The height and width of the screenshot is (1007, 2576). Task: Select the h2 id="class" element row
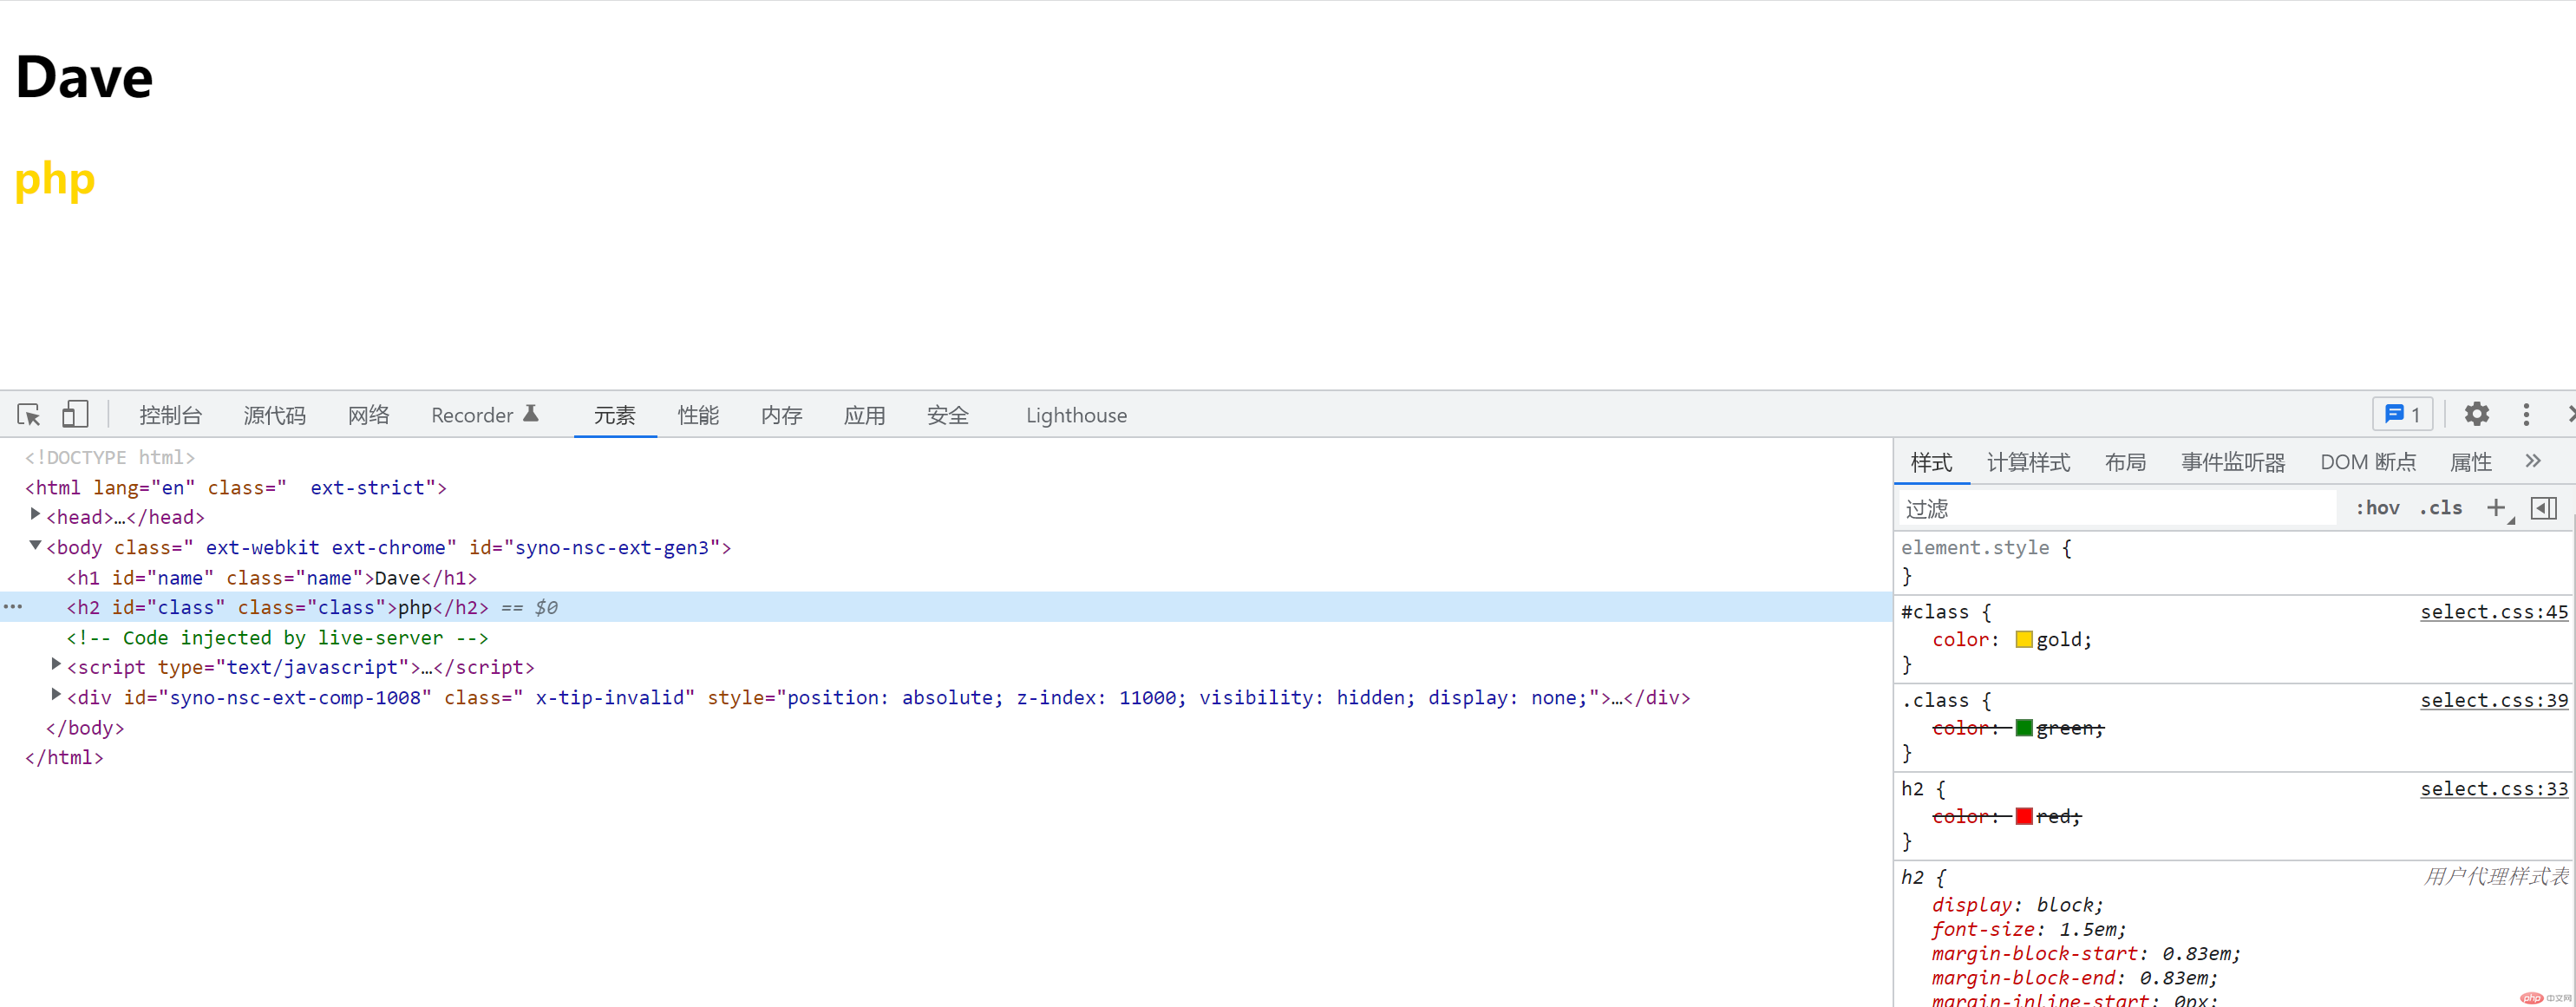[x=945, y=607]
